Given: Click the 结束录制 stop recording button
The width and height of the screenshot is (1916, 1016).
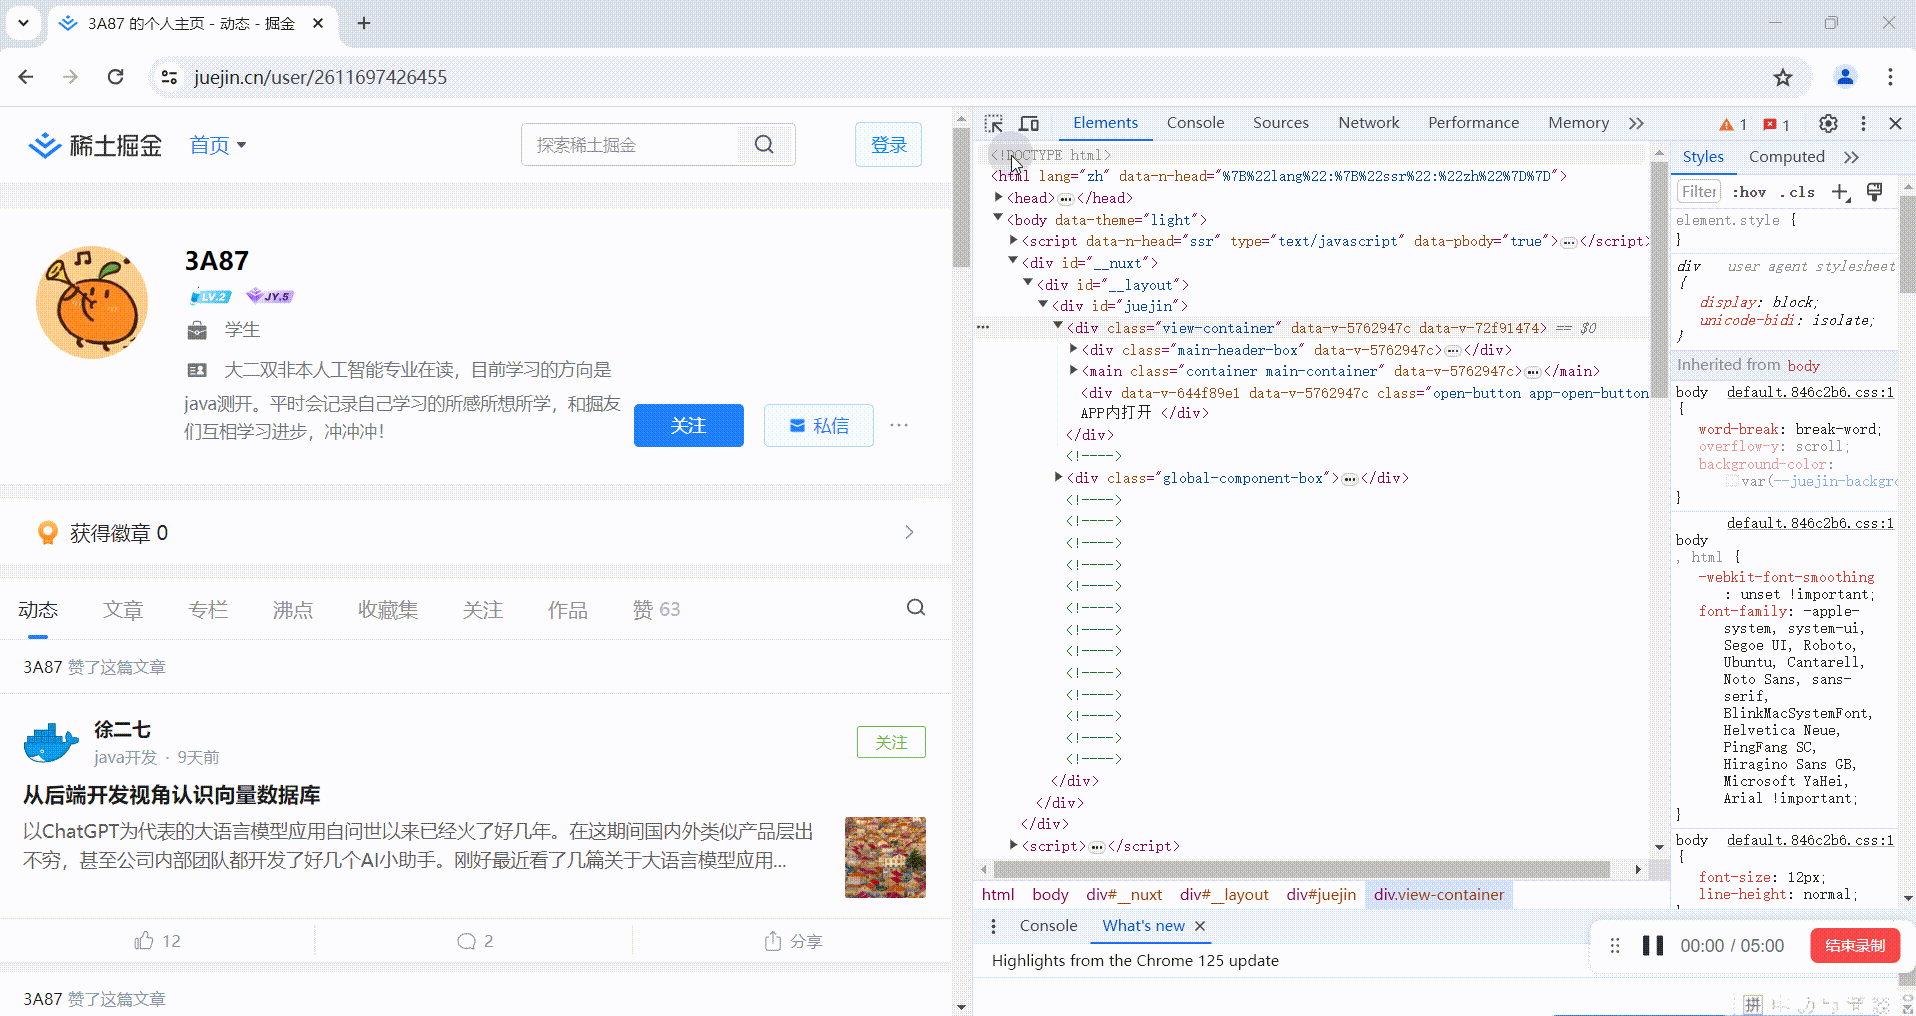Looking at the screenshot, I should pyautogui.click(x=1855, y=945).
